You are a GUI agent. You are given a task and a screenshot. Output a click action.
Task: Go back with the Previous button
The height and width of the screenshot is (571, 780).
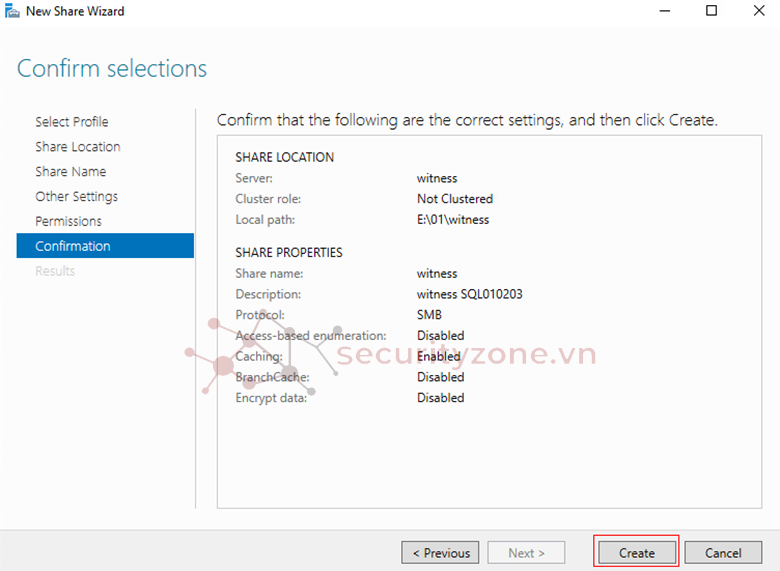coord(440,553)
